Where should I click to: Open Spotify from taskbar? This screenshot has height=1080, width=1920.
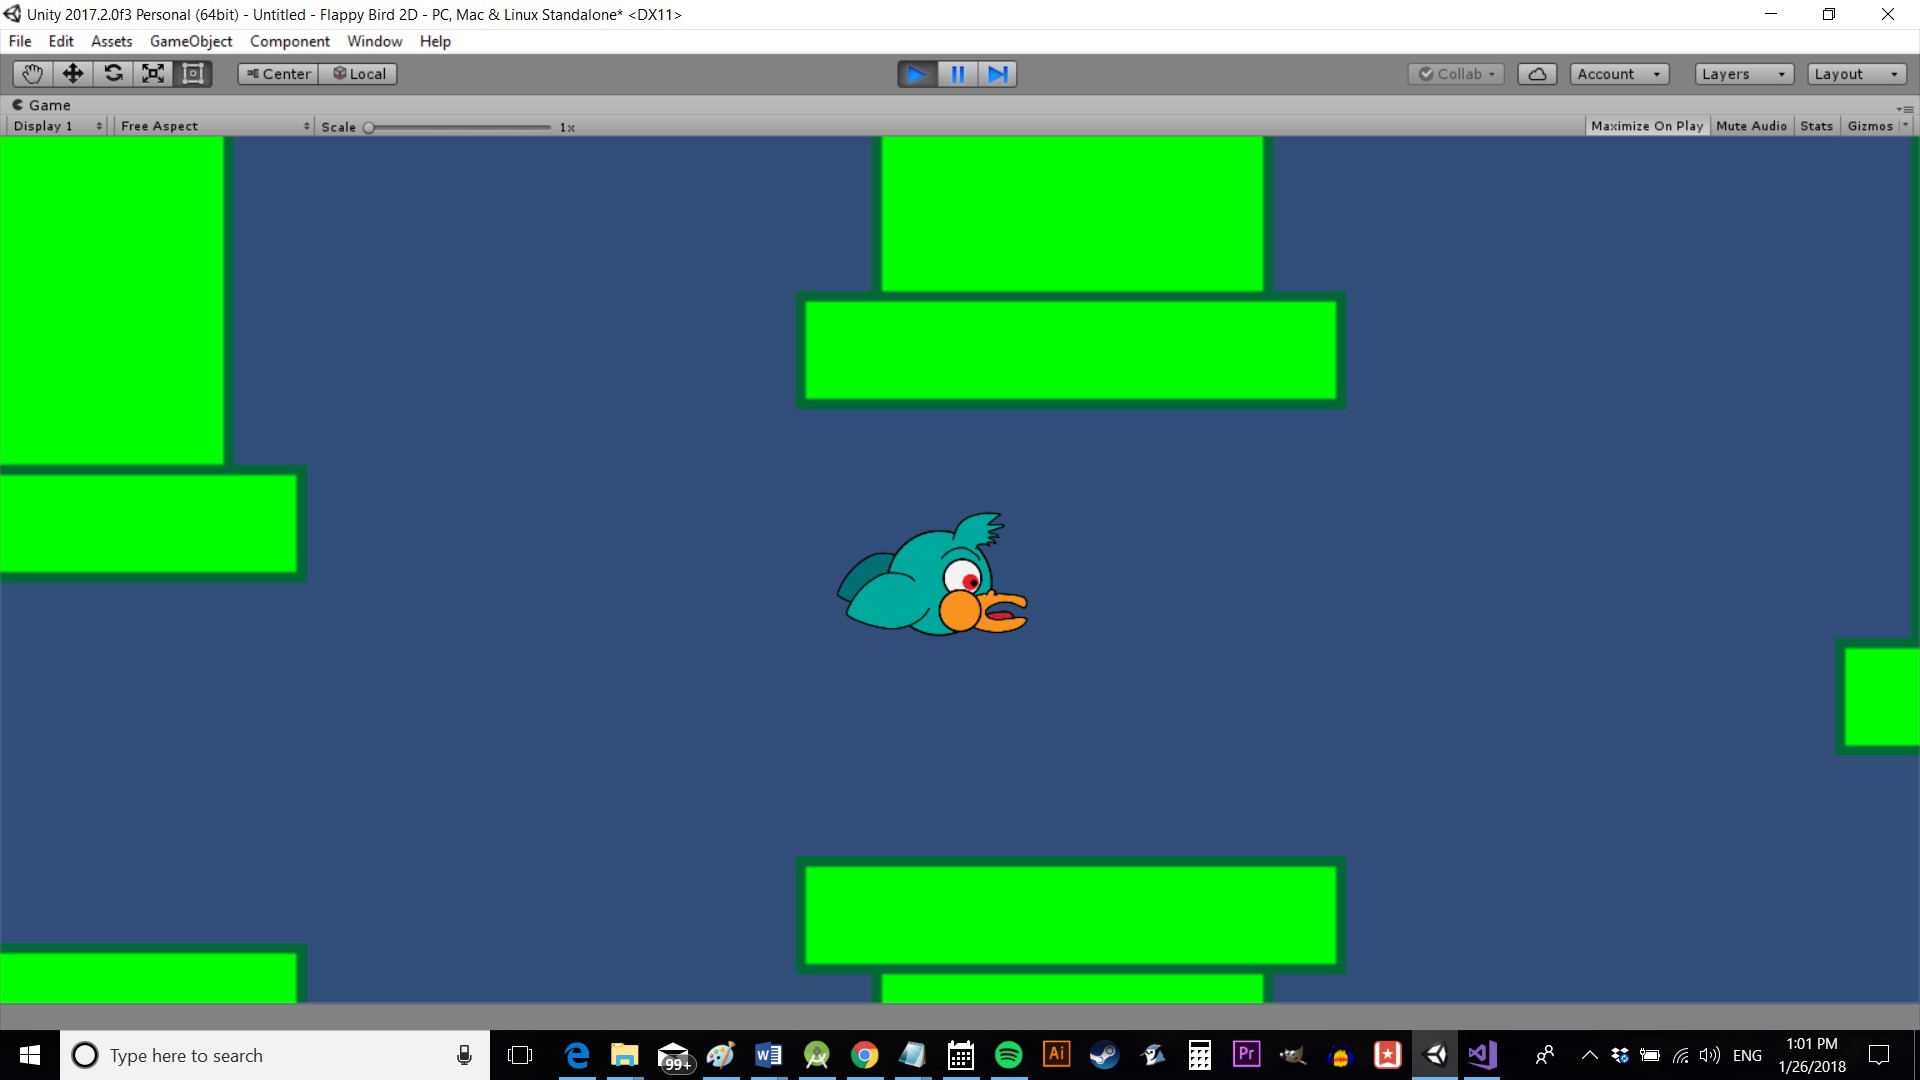1009,1055
